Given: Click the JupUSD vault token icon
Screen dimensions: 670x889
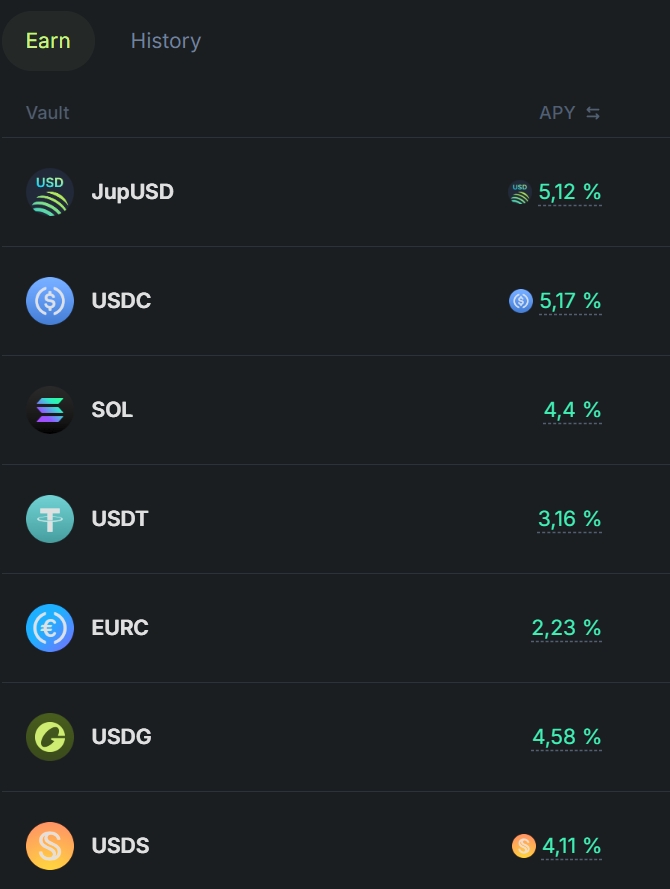Looking at the screenshot, I should (50, 192).
